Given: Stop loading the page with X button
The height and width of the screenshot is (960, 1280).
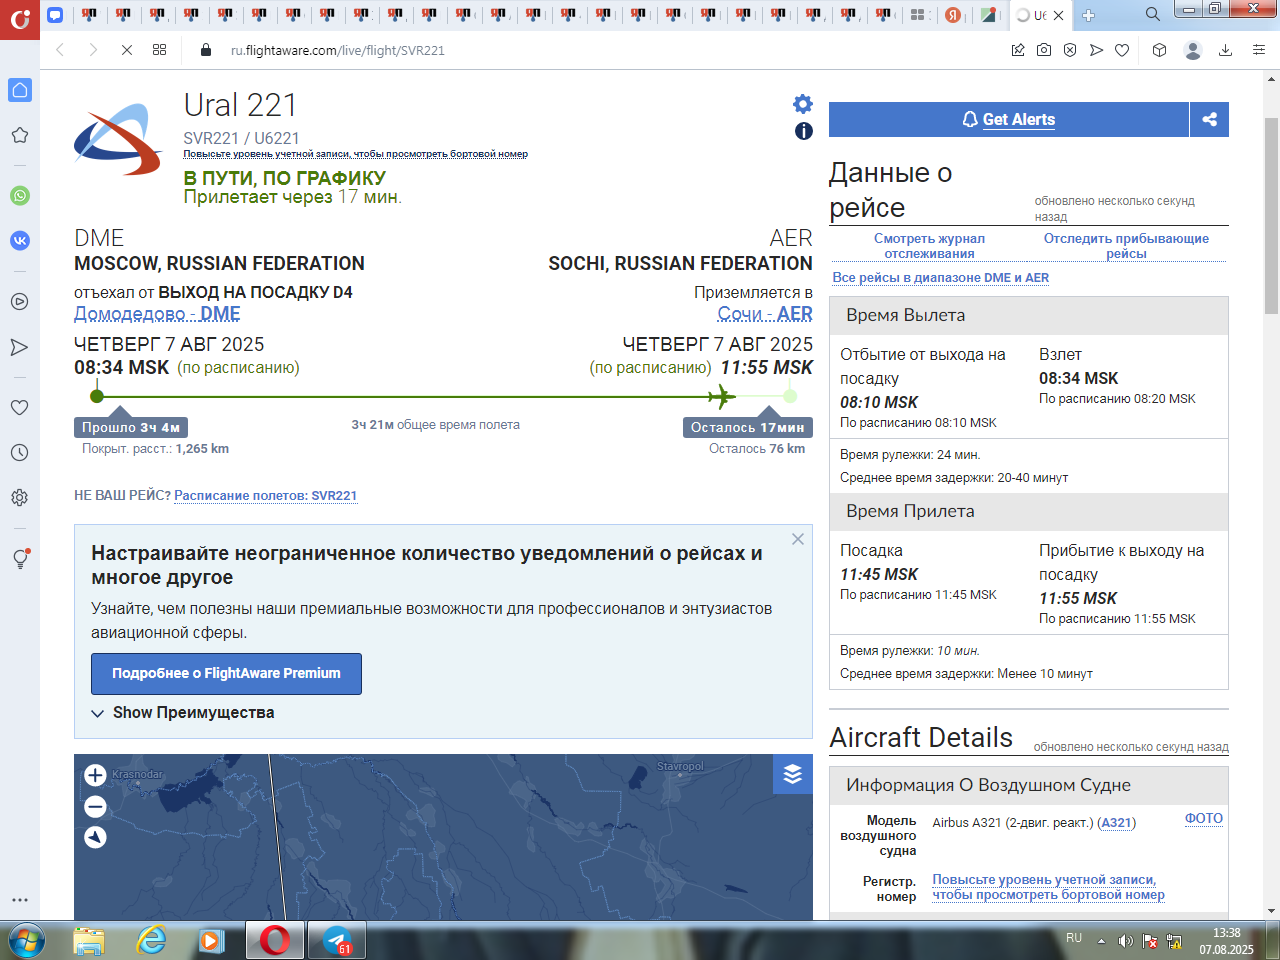Looking at the screenshot, I should point(127,50).
